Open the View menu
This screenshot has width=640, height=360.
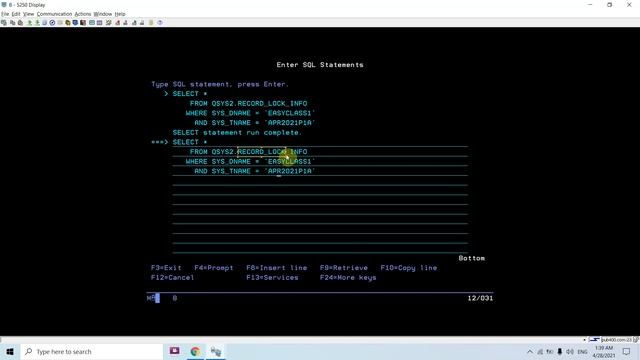(x=29, y=14)
